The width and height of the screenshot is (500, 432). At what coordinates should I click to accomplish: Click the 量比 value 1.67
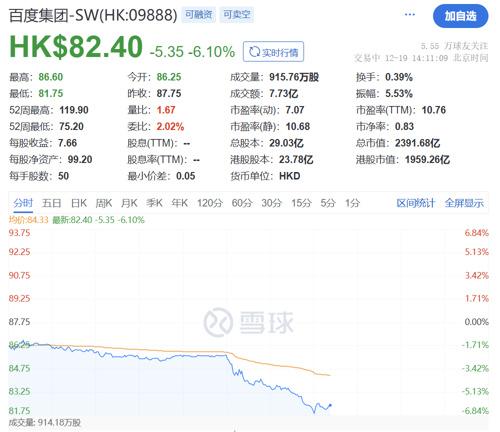point(166,110)
